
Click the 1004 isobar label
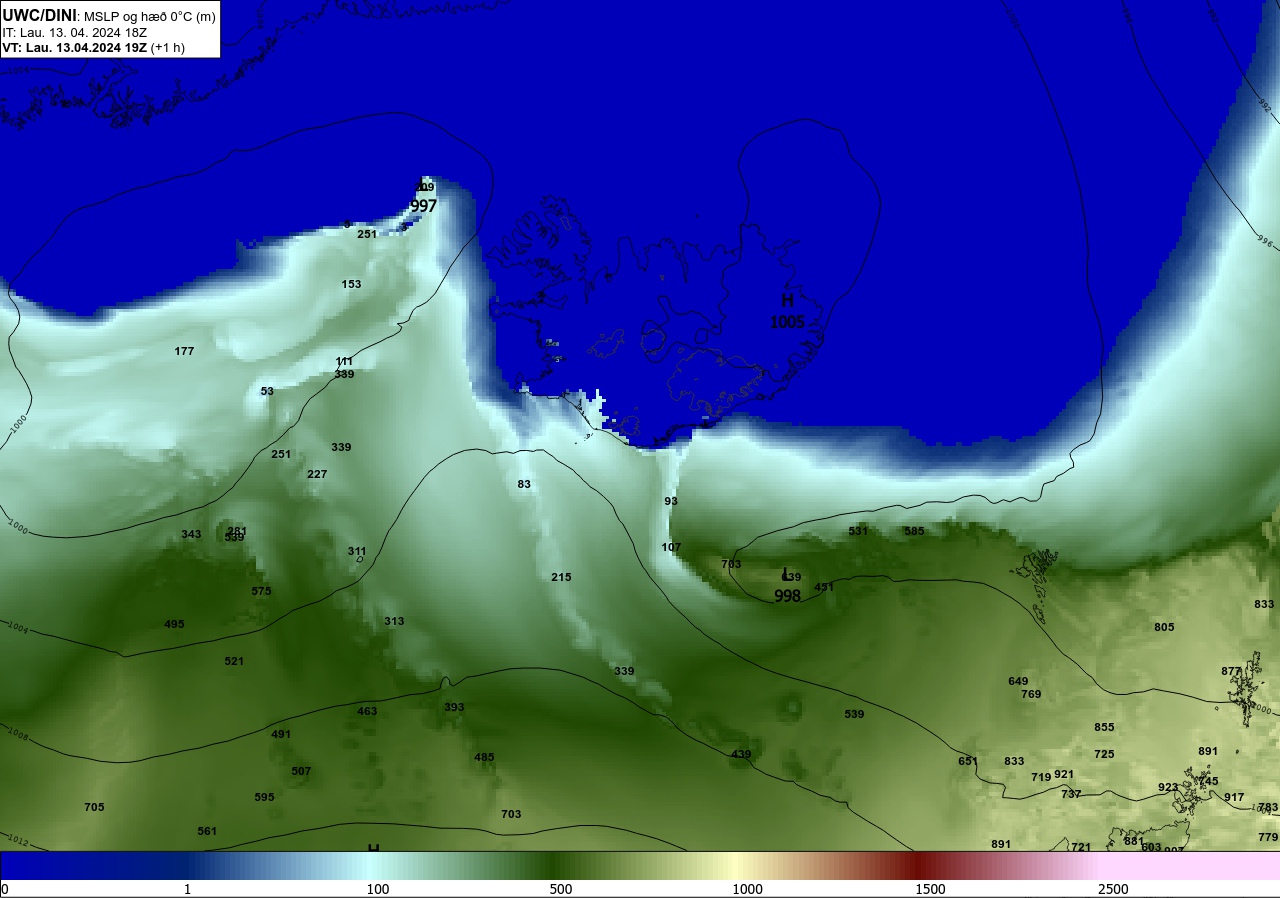pyautogui.click(x=18, y=628)
